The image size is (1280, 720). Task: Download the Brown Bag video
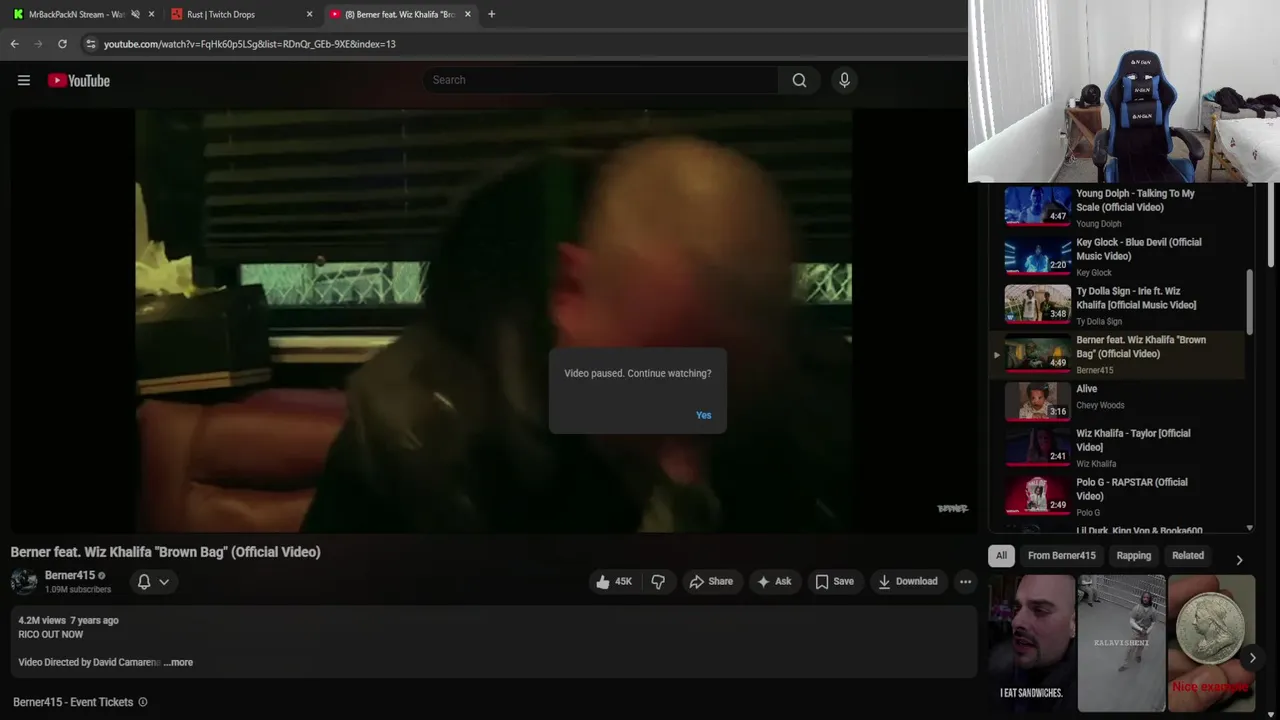click(x=908, y=581)
